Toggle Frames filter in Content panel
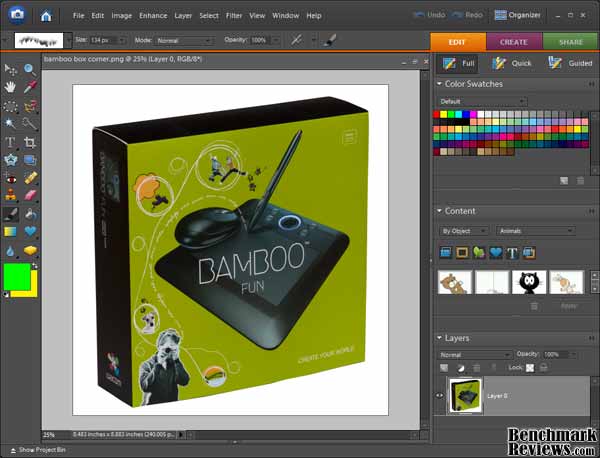This screenshot has width=600, height=458. click(462, 253)
